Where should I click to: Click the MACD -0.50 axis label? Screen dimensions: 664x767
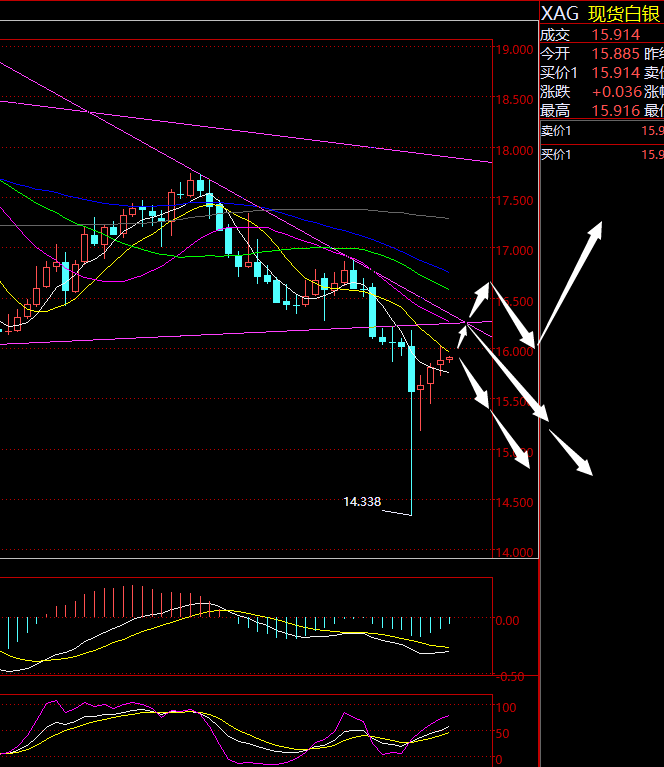(x=510, y=677)
